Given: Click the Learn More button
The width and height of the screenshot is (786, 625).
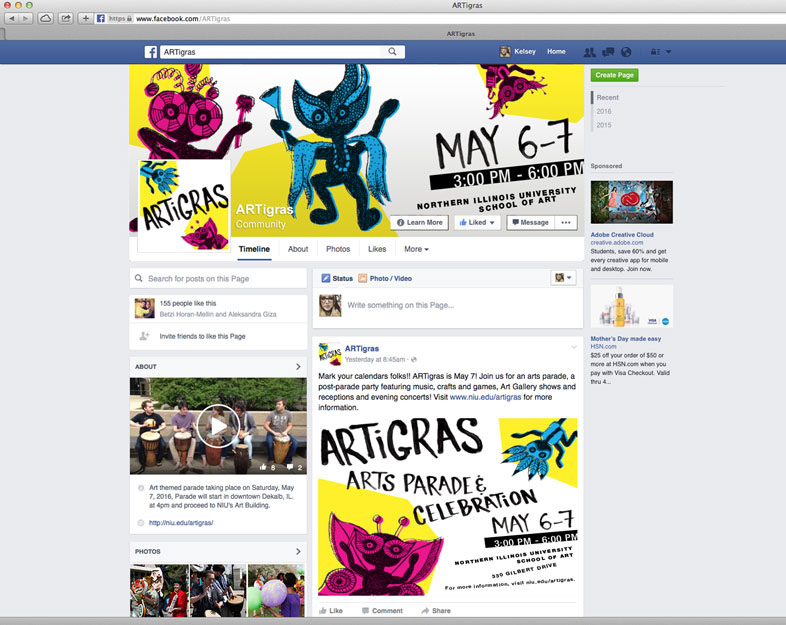Looking at the screenshot, I should pos(420,223).
